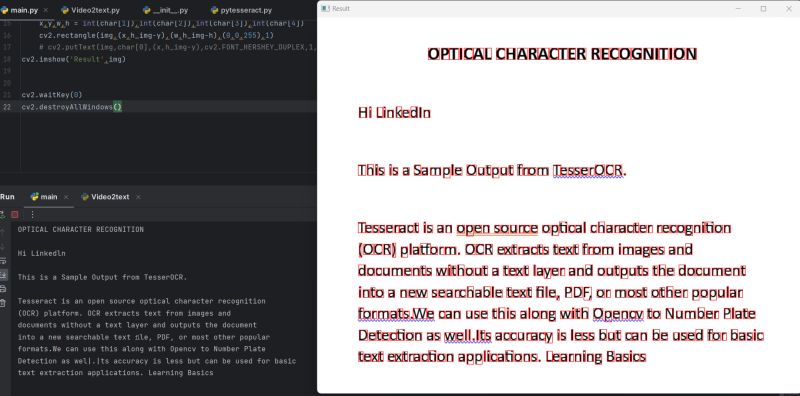Open the Run toolbar more-actions menu

point(33,215)
